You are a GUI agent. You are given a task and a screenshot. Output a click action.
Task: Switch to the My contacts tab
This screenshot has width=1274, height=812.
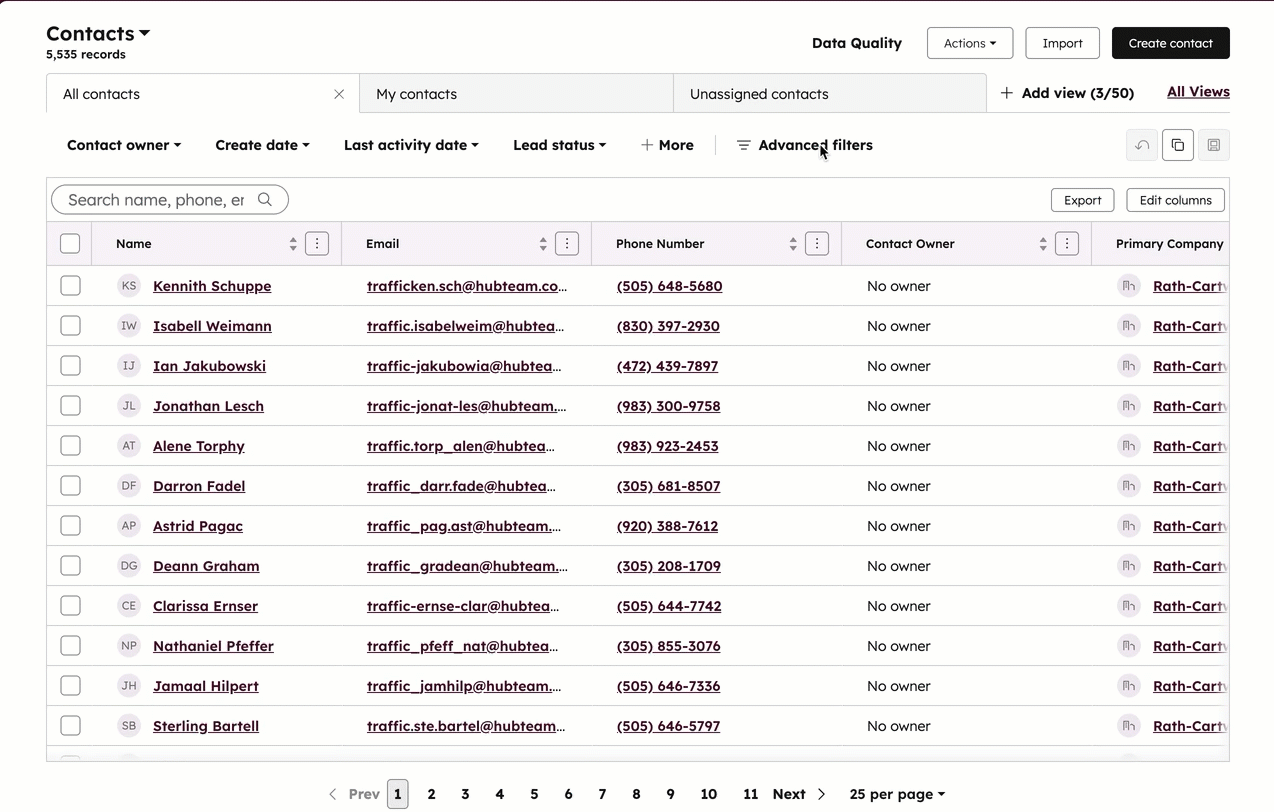click(516, 94)
